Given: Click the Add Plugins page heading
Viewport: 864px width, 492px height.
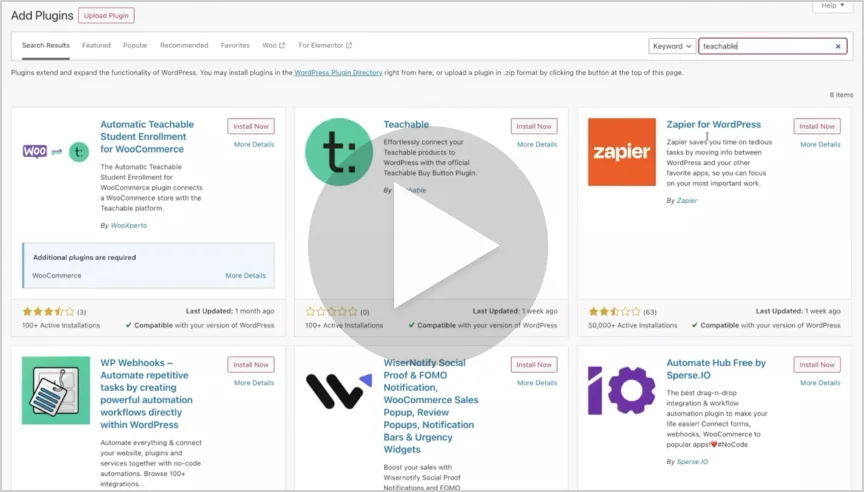Looking at the screenshot, I should [x=42, y=15].
